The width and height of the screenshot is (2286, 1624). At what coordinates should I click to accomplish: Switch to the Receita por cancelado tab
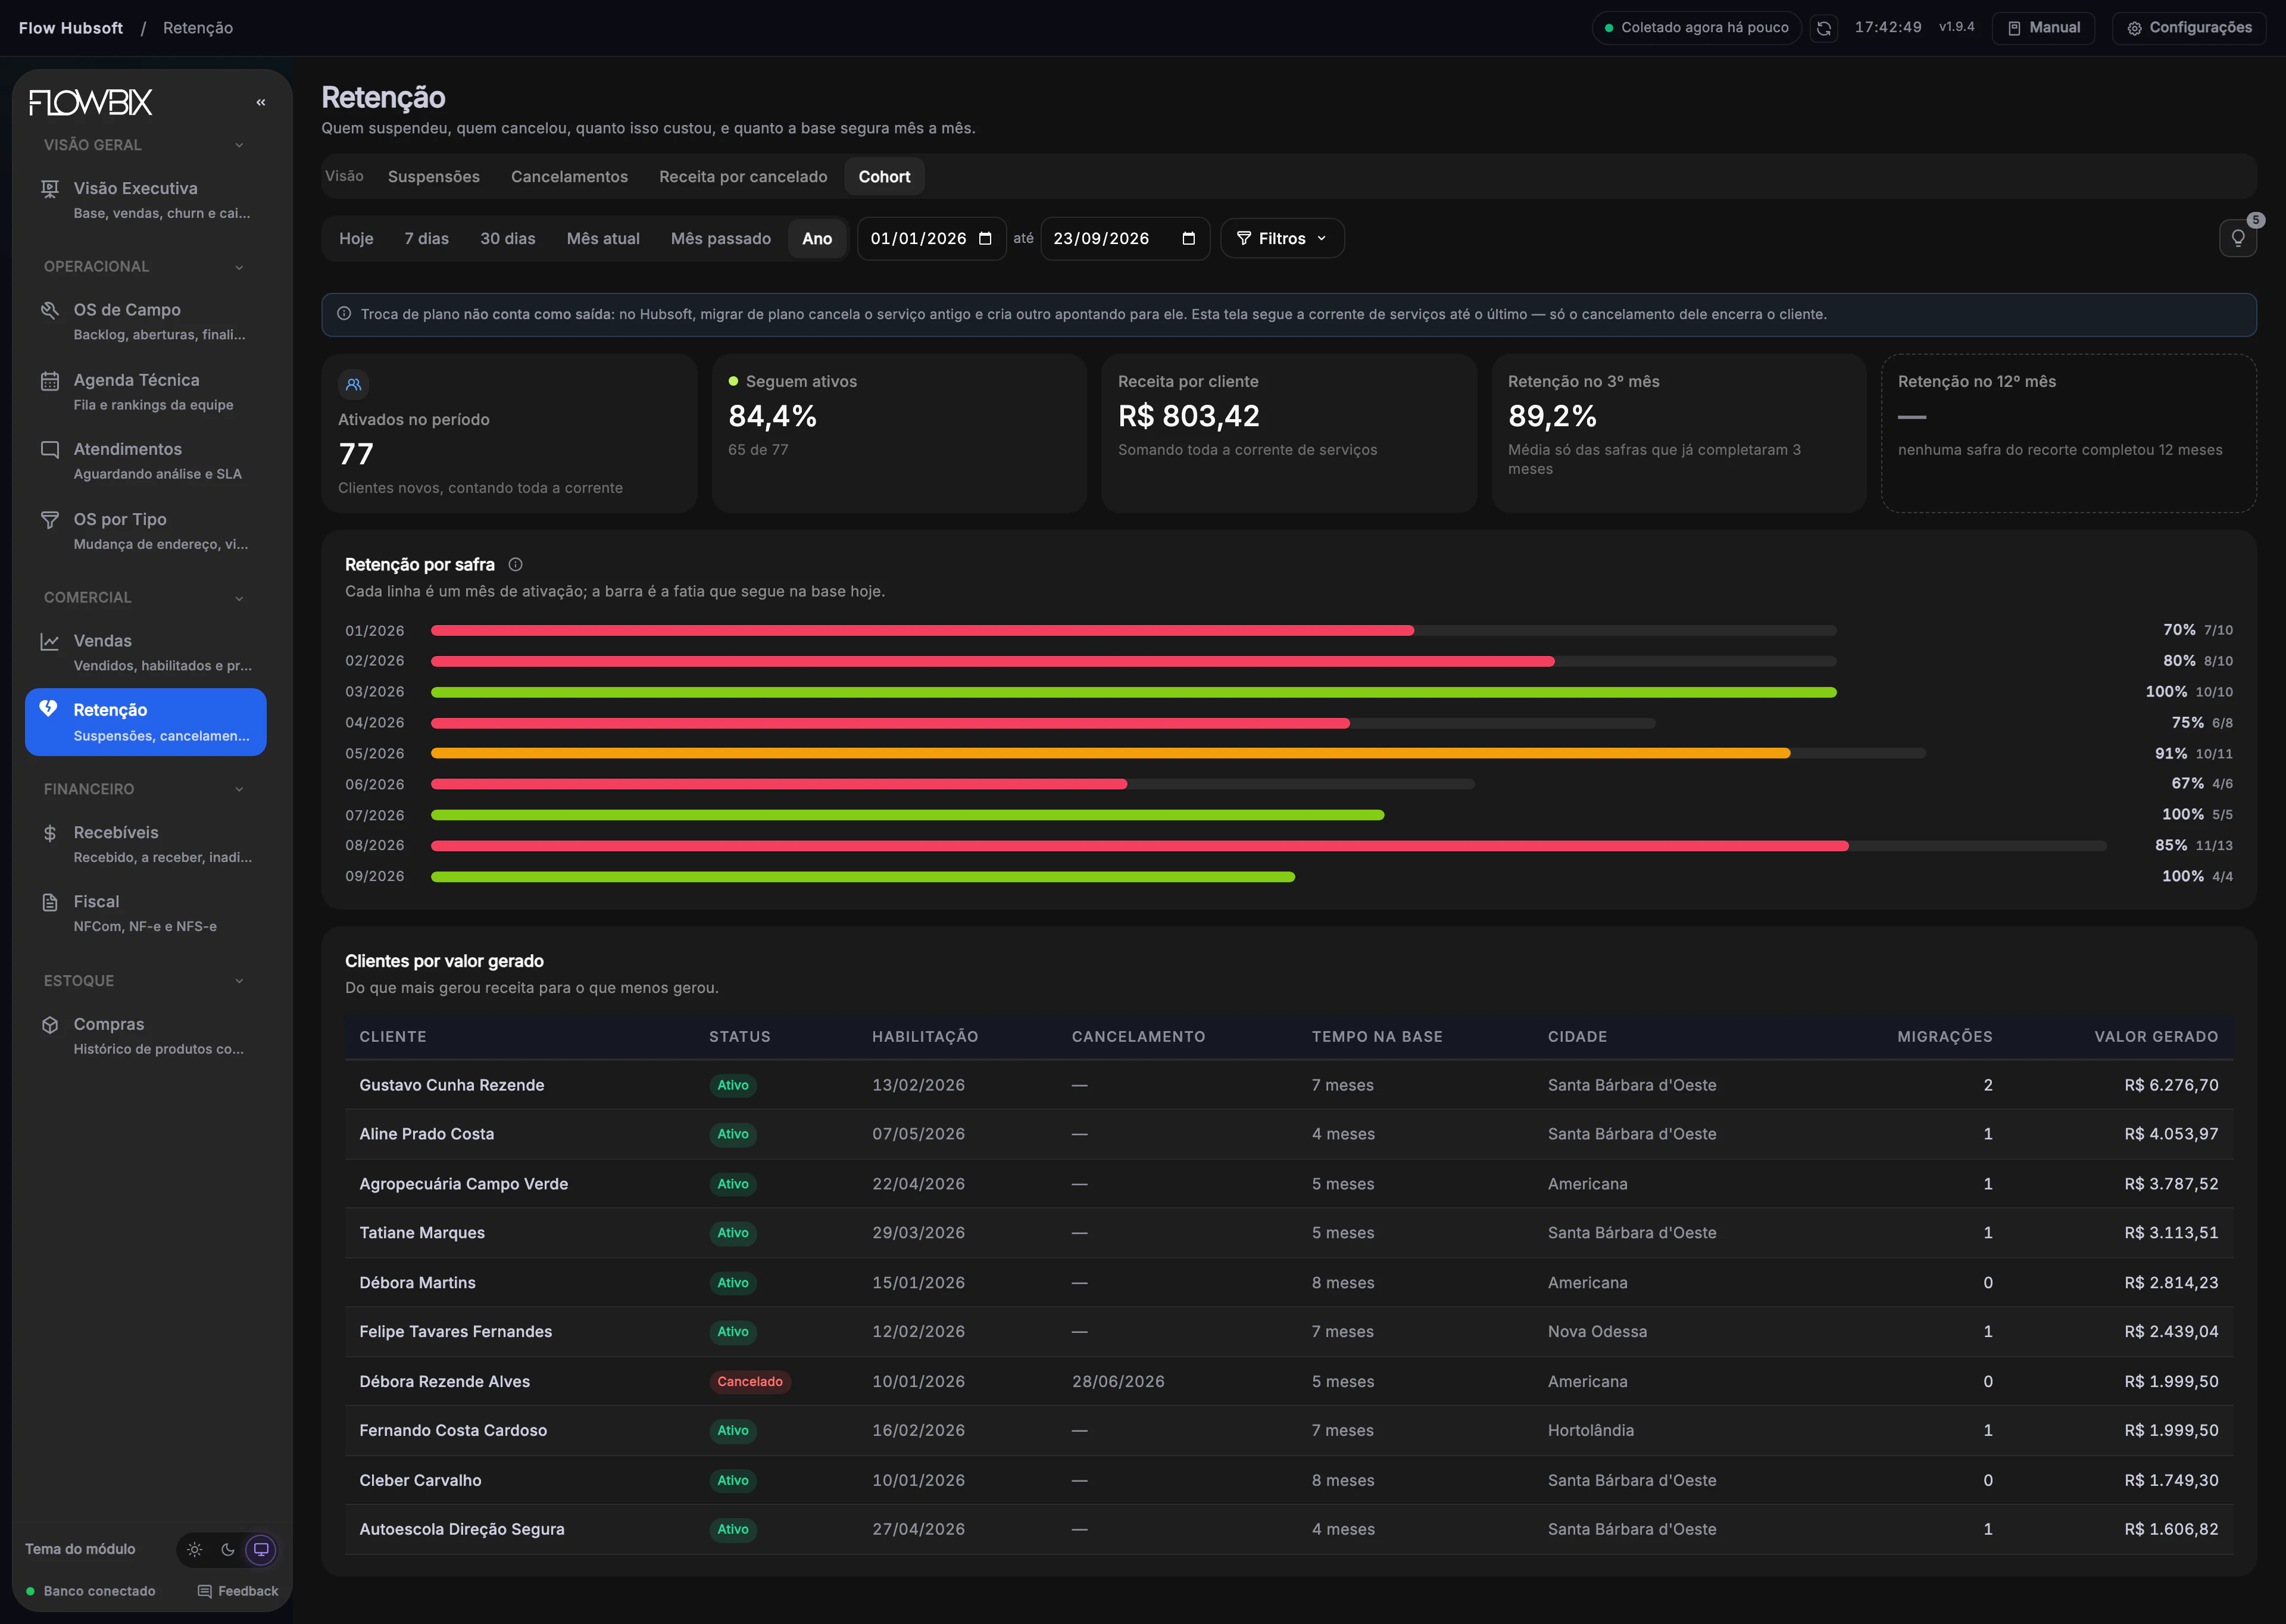click(x=743, y=177)
